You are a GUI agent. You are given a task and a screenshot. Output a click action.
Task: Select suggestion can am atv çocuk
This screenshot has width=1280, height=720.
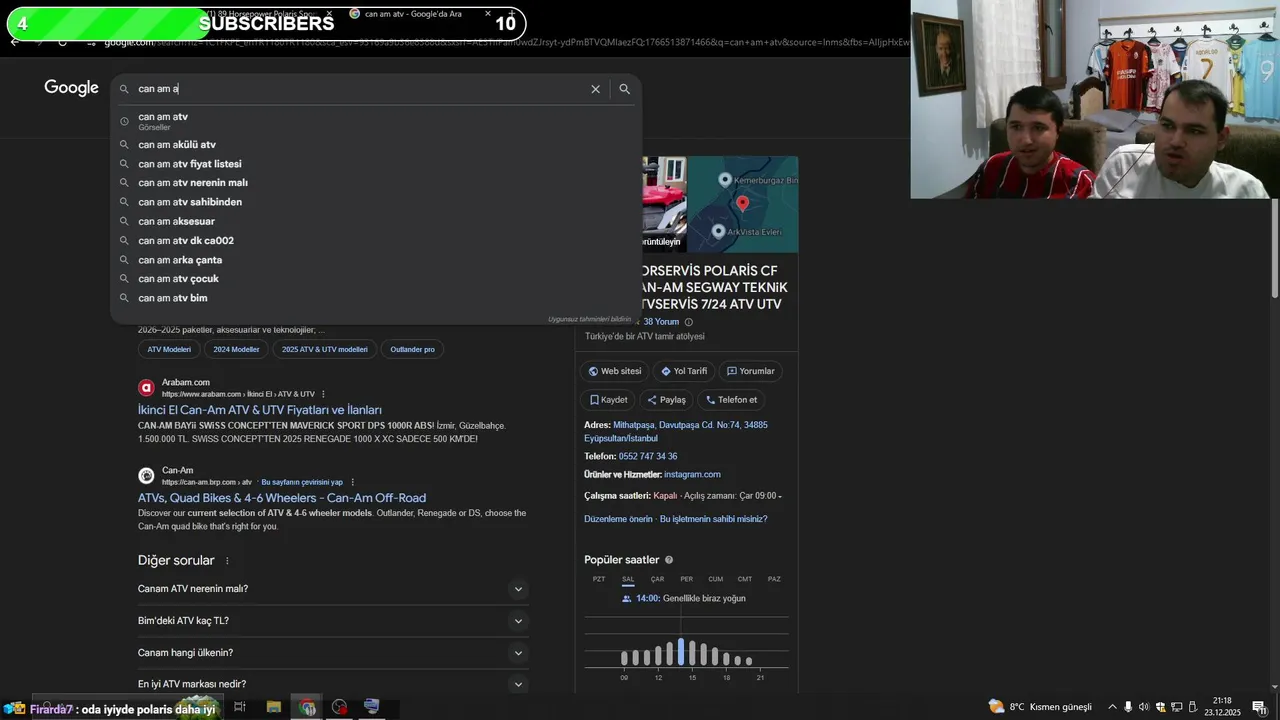tap(375, 279)
